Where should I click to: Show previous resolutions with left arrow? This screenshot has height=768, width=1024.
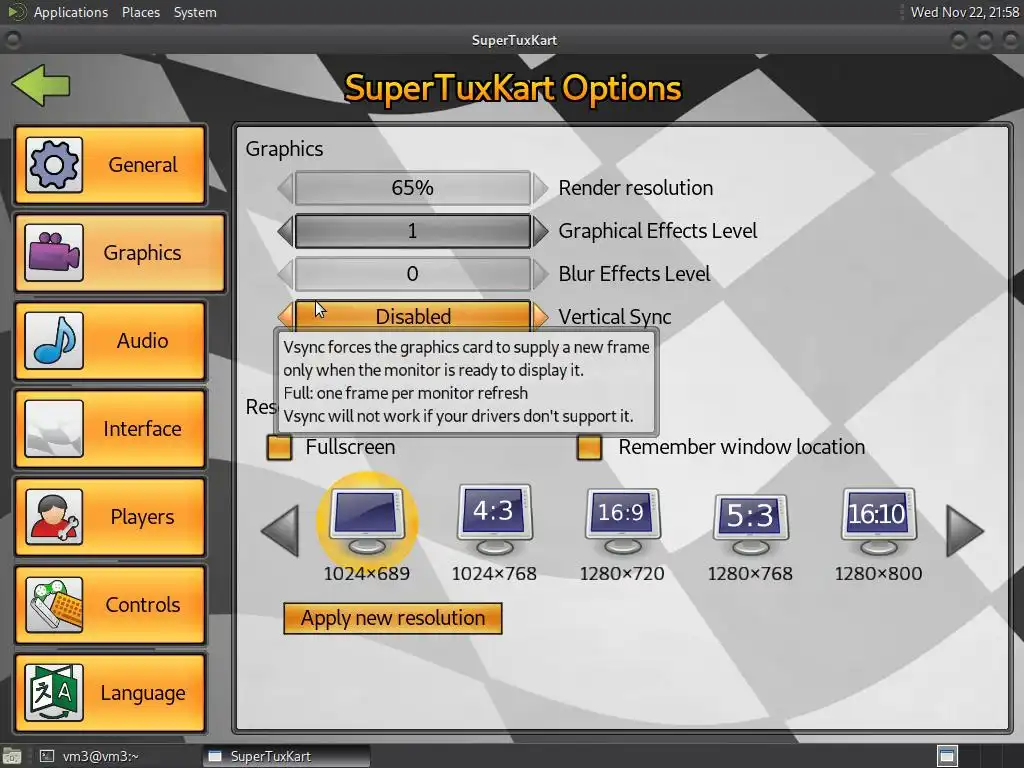pos(280,531)
